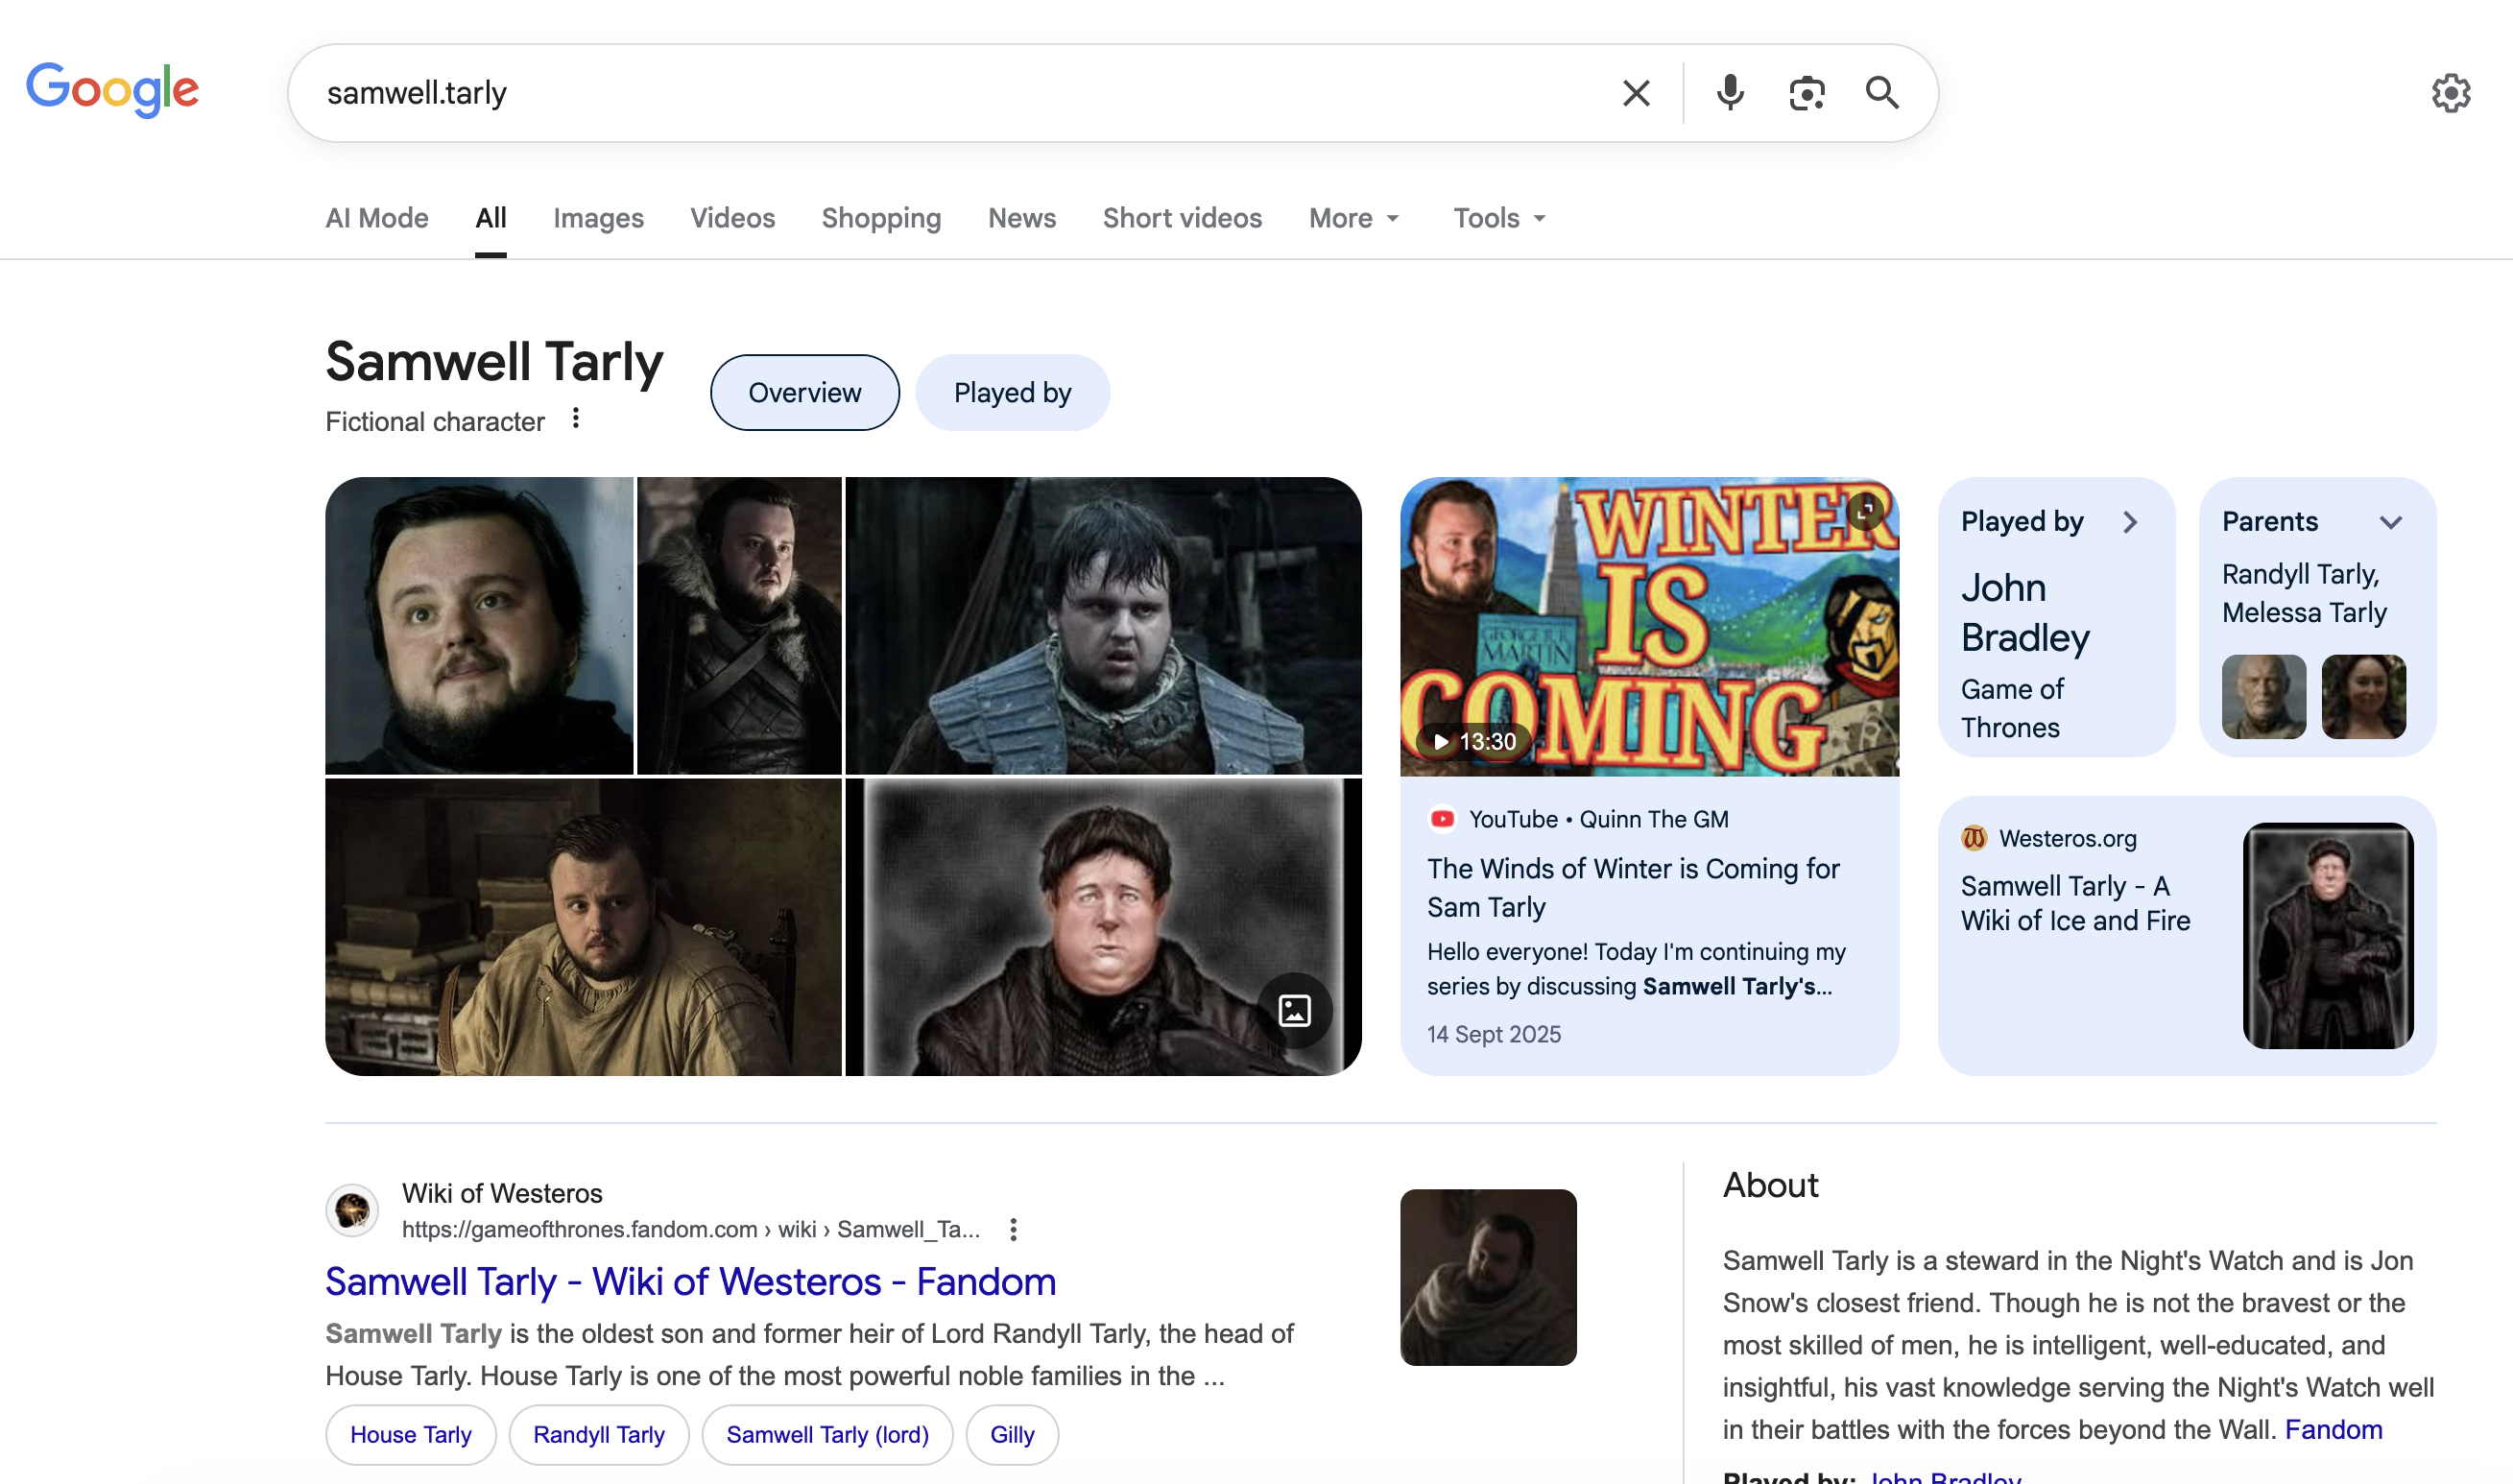
Task: Click the 'Wiki of Westeros' site name
Action: click(x=502, y=1193)
